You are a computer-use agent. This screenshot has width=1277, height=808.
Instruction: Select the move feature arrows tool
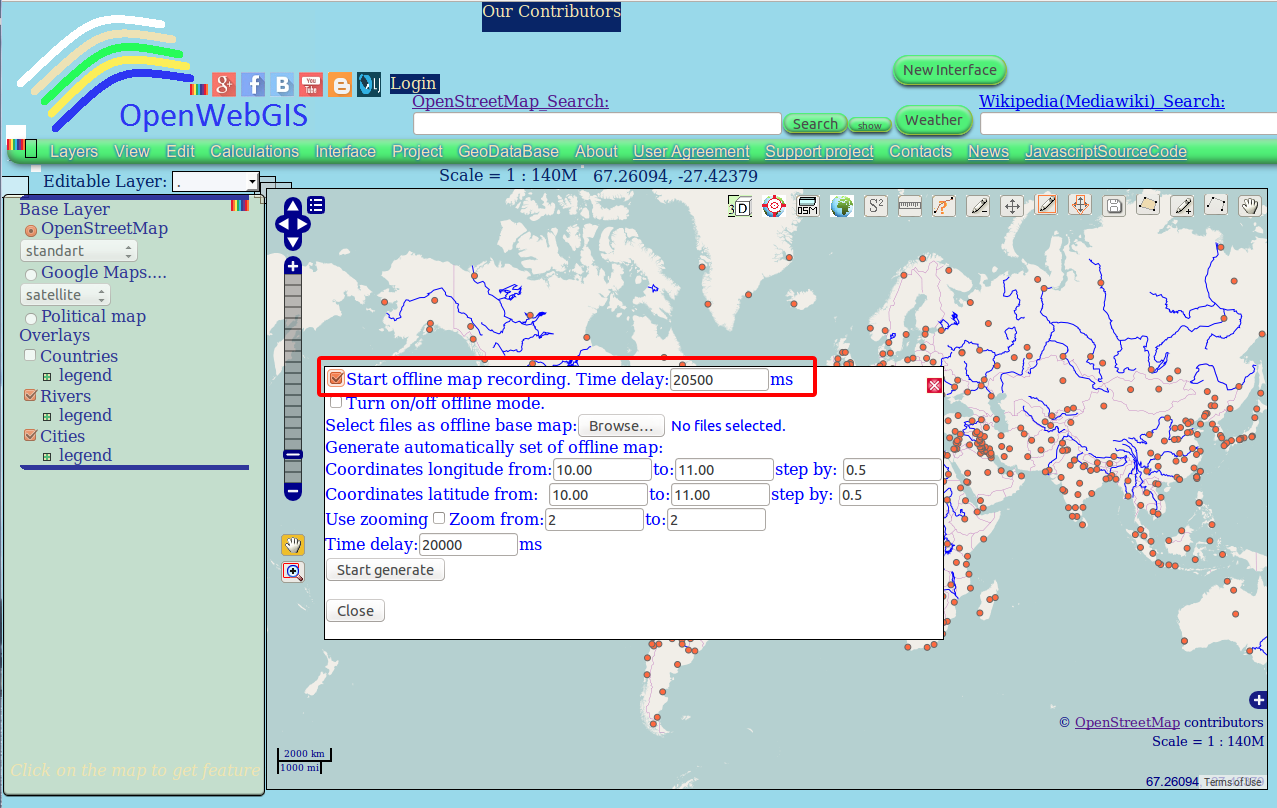[1012, 206]
